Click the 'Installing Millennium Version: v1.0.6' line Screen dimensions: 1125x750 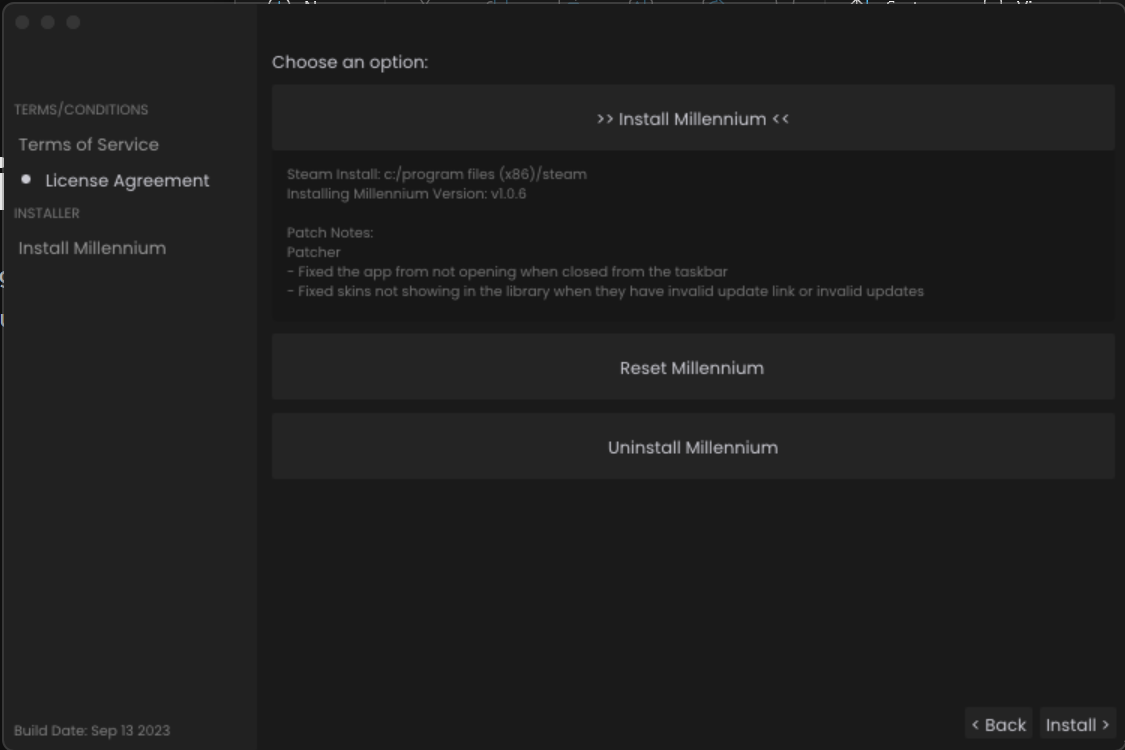[407, 194]
